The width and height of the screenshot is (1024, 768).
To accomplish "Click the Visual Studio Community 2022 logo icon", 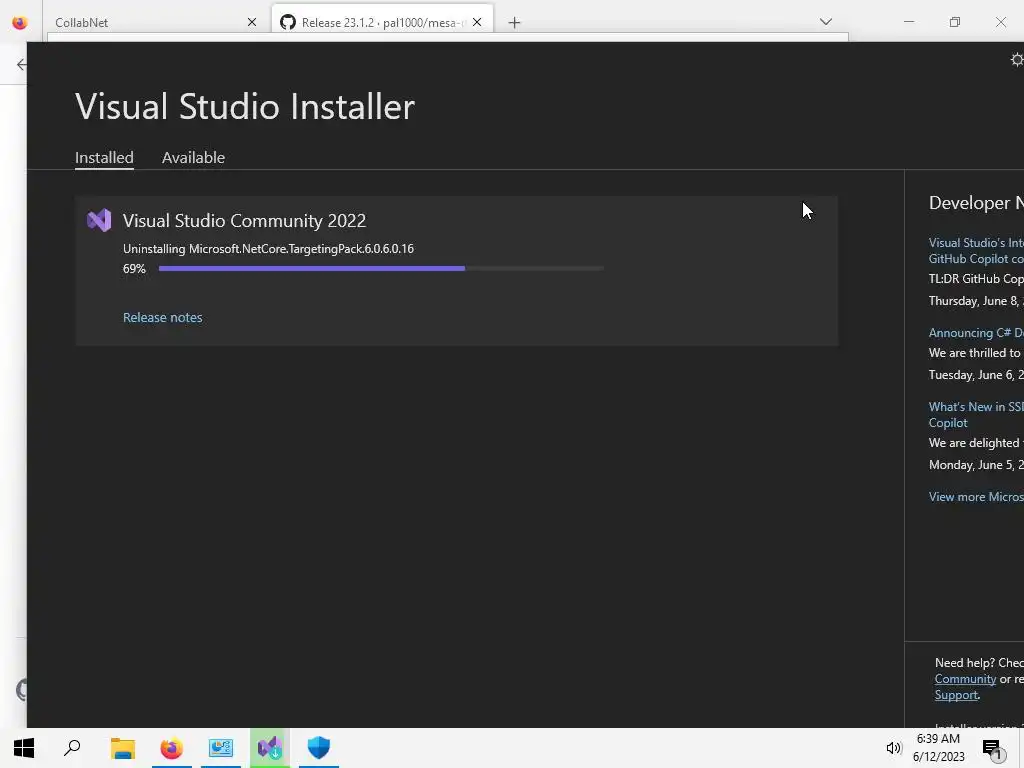I will 99,221.
